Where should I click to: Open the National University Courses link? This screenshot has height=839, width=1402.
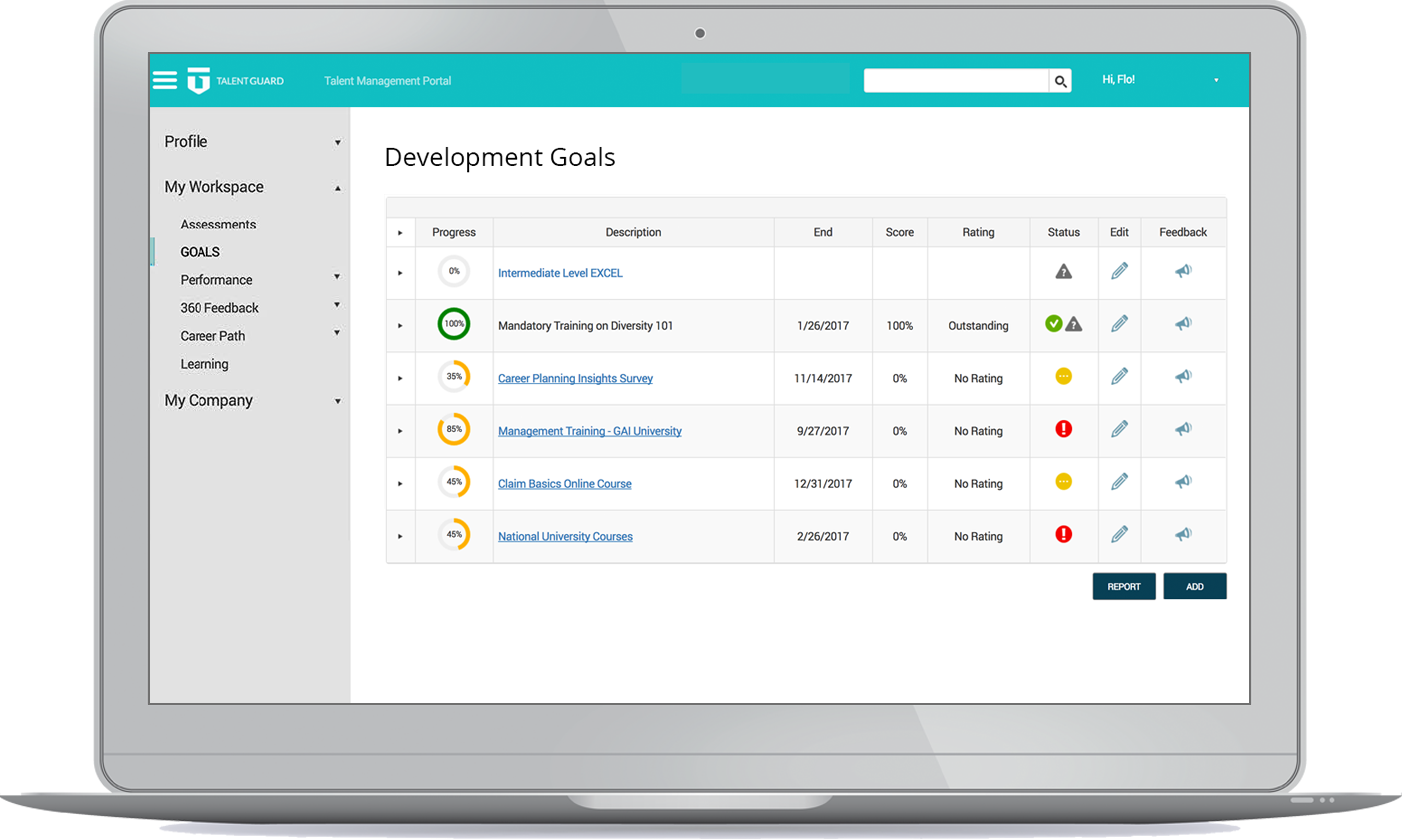565,537
